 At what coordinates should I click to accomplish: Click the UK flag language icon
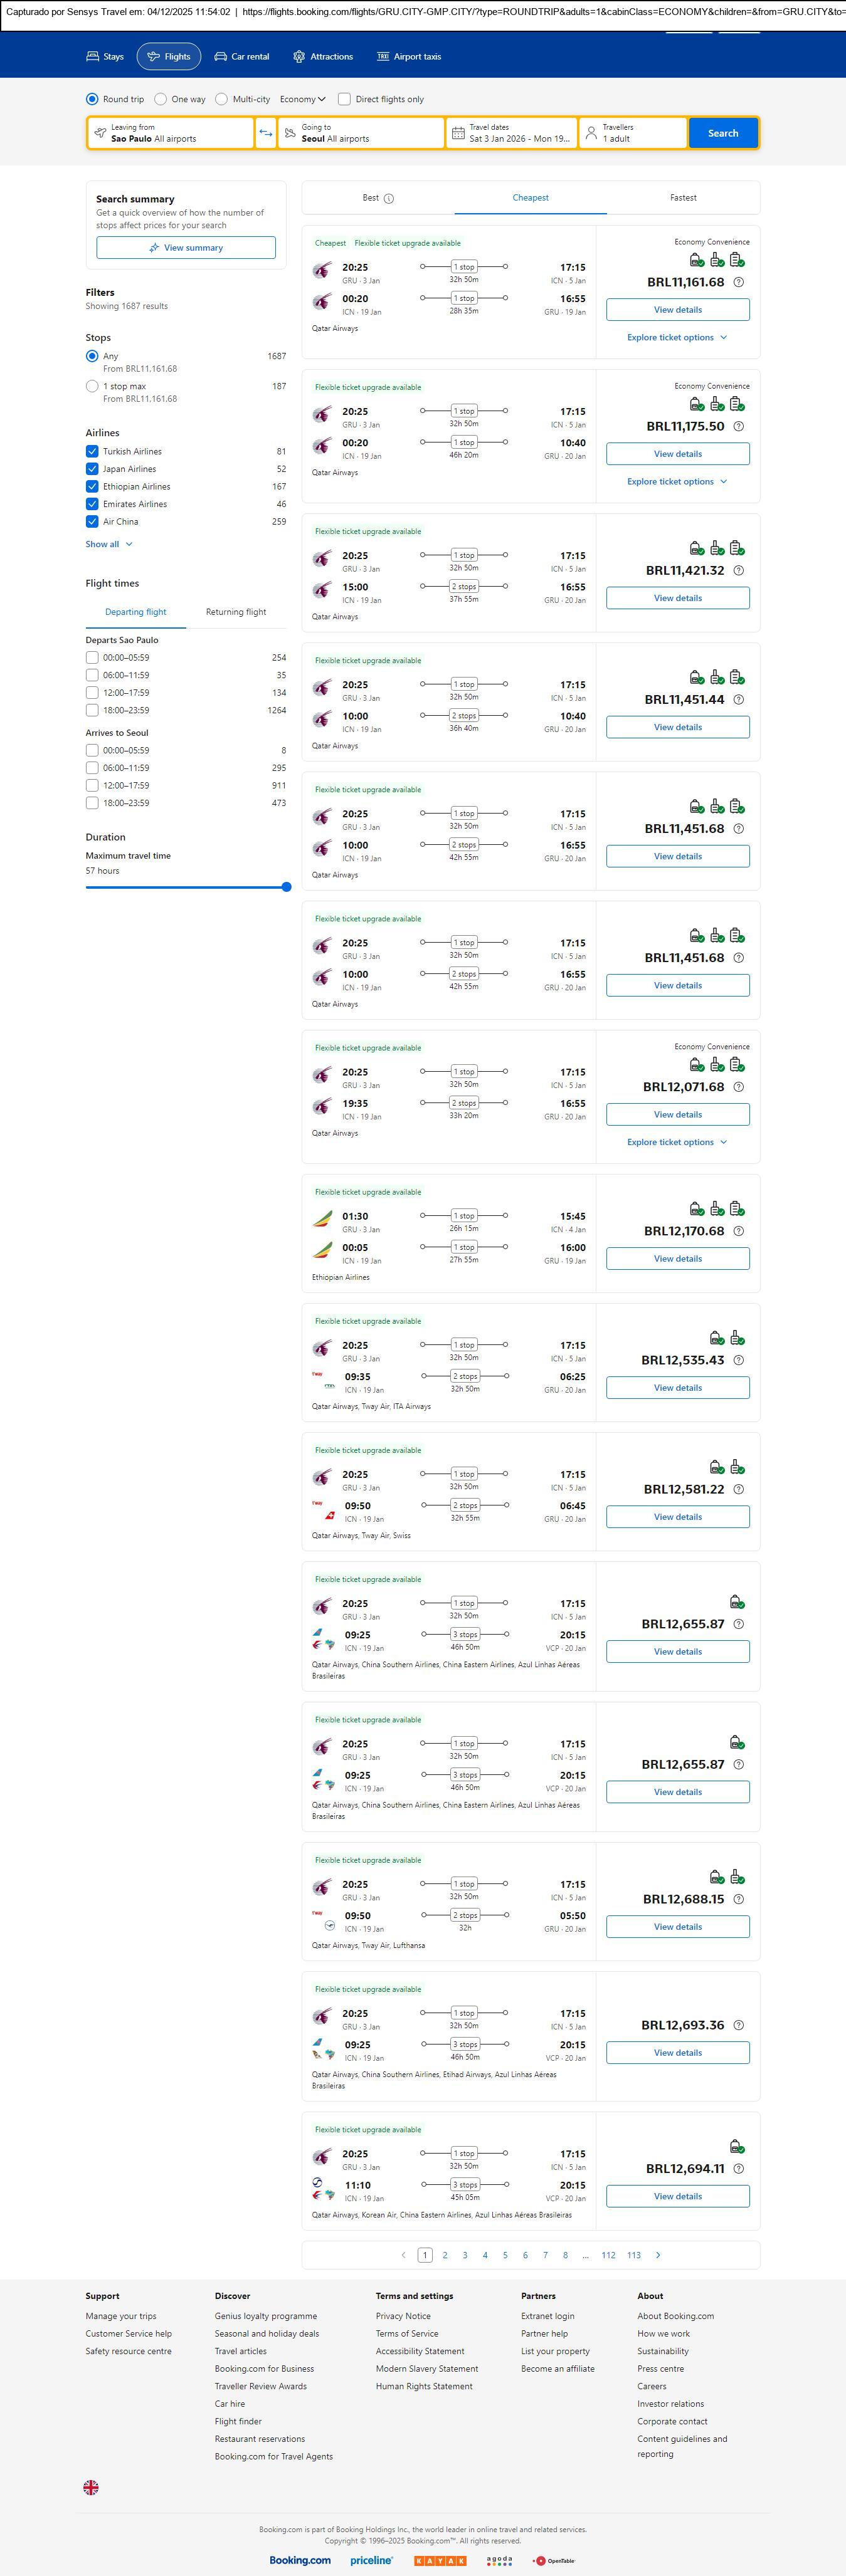pos(91,2487)
